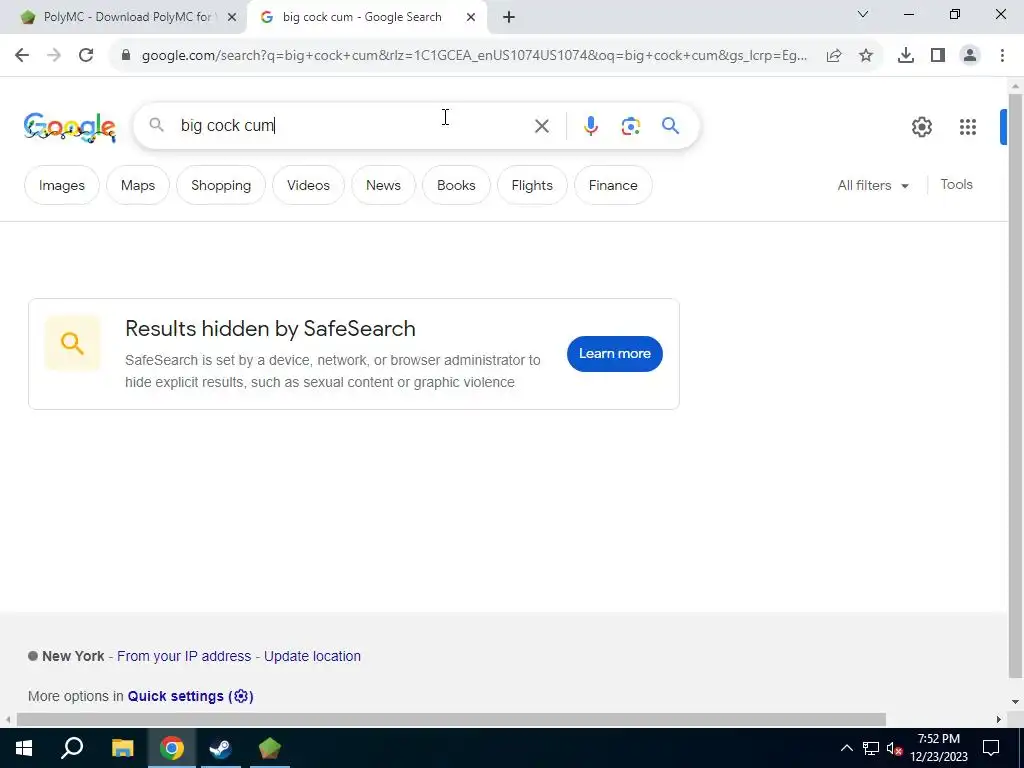1024x768 pixels.
Task: Open the network tray icon
Action: pyautogui.click(x=871, y=748)
